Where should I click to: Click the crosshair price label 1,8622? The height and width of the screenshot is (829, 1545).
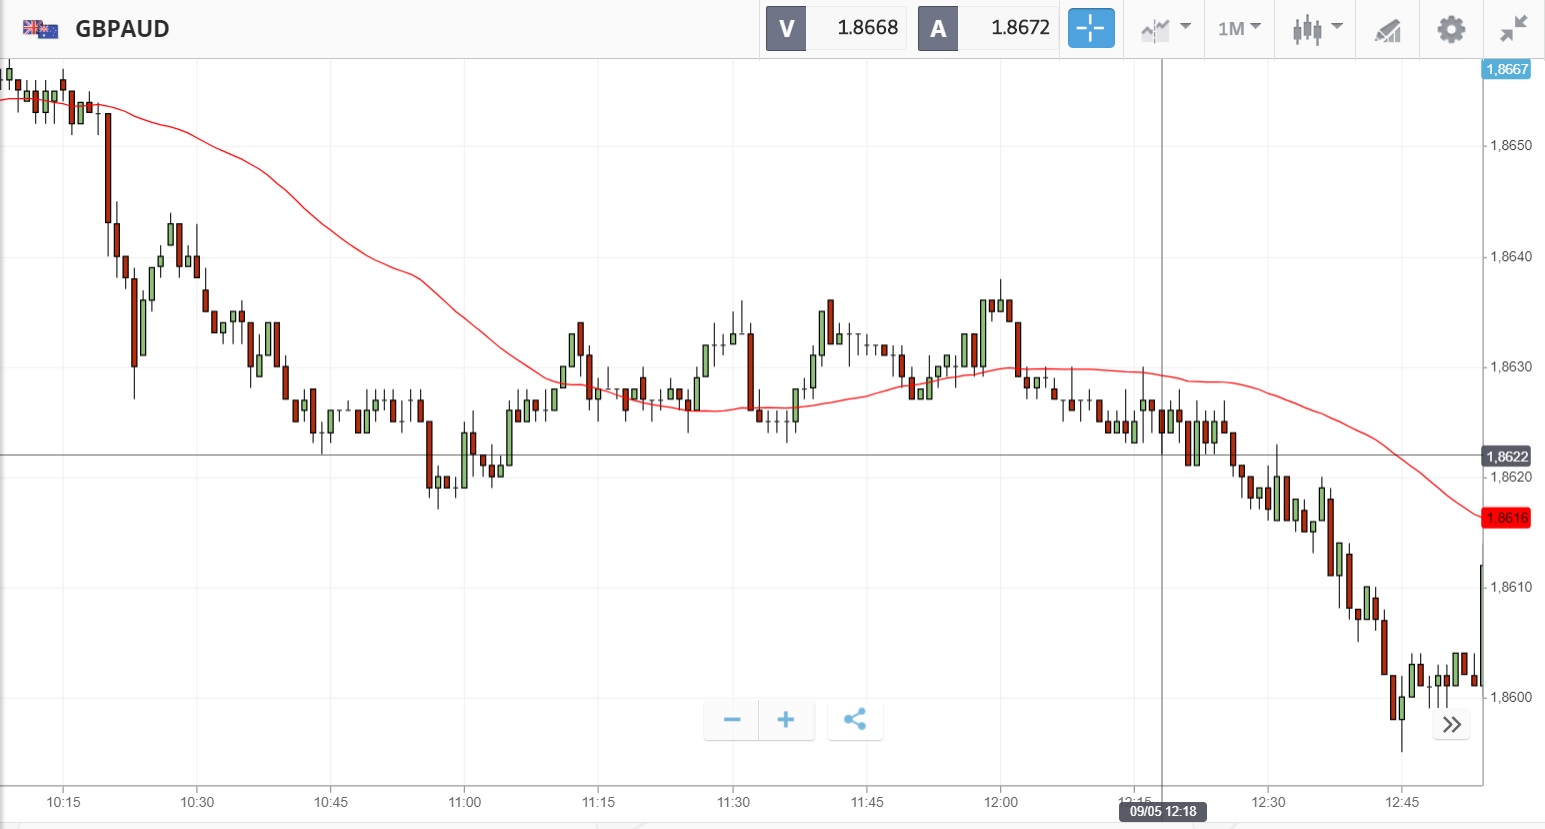1507,457
